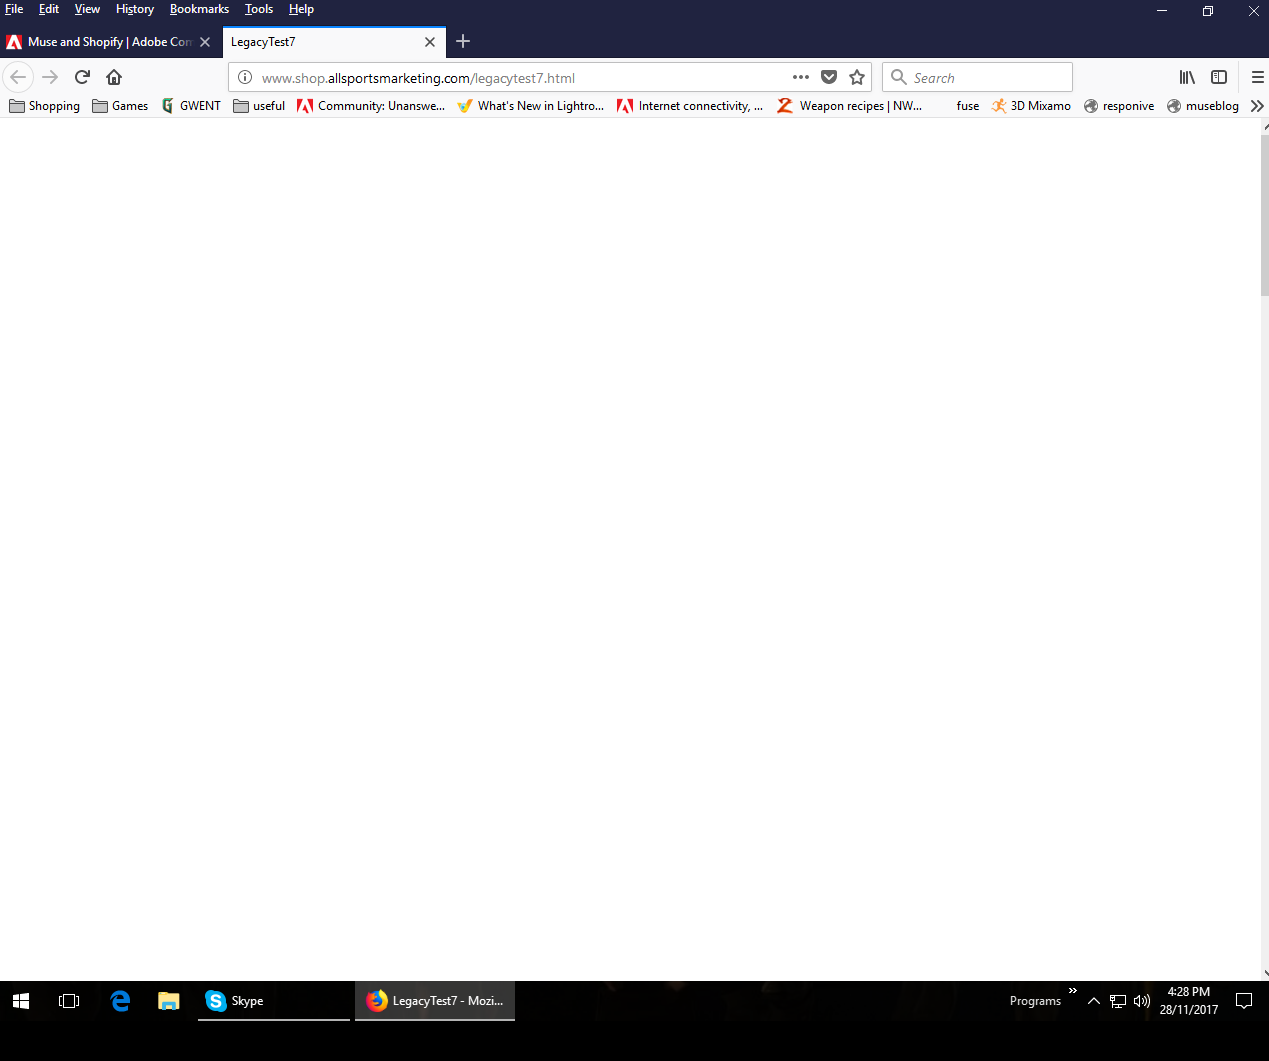Click the Search input box
Screen dimensions: 1269x1061
point(977,77)
